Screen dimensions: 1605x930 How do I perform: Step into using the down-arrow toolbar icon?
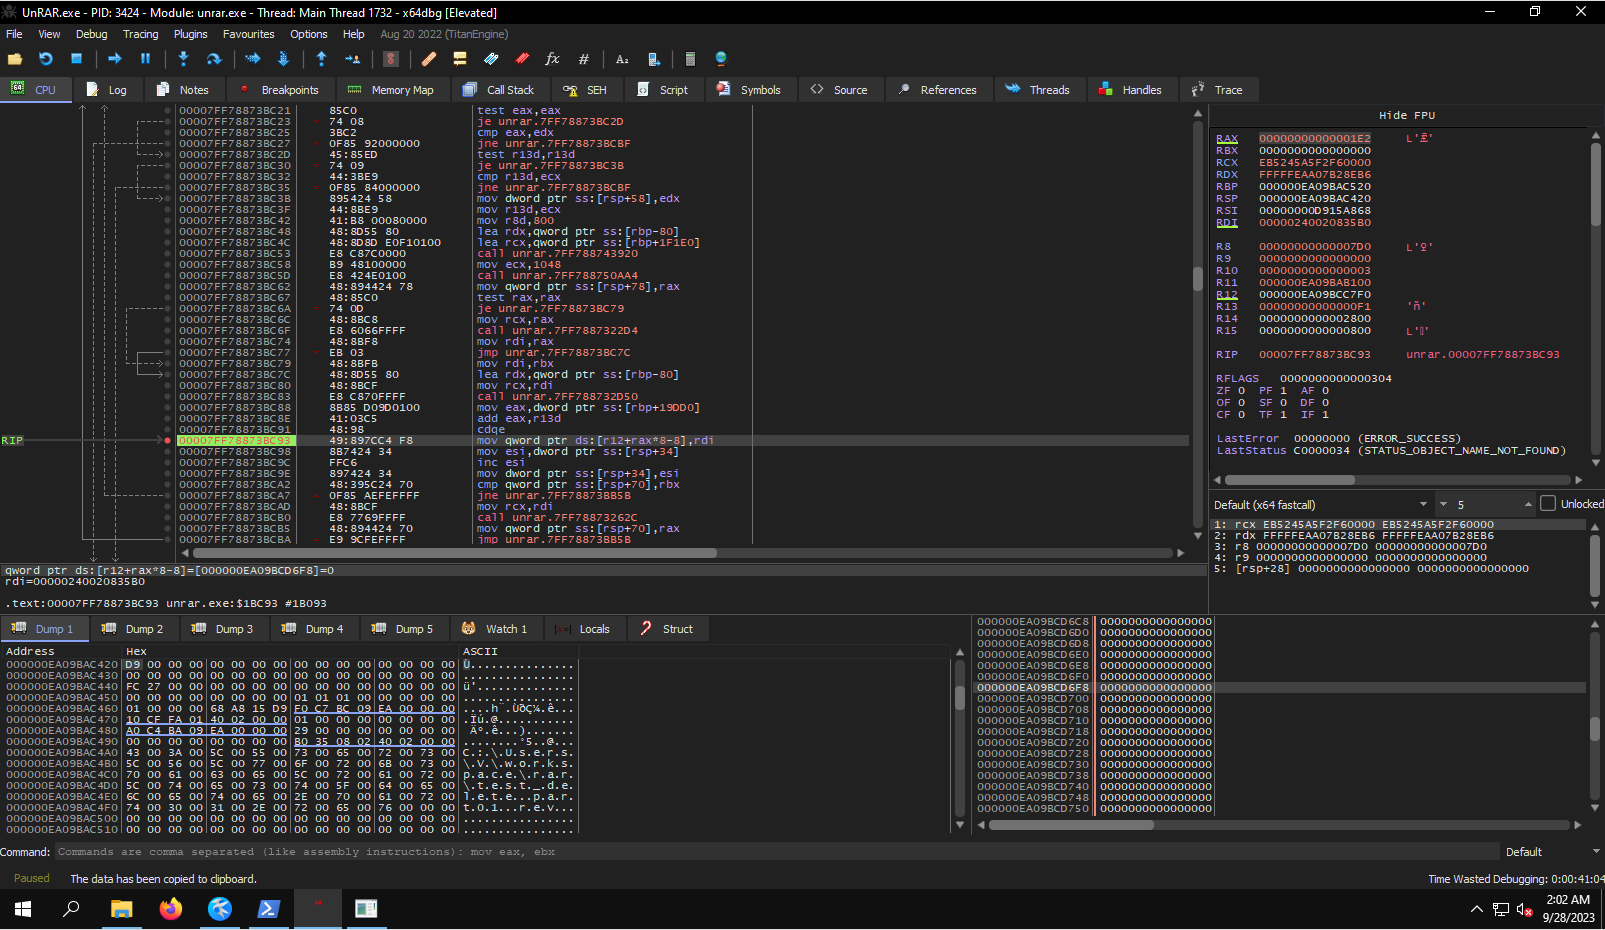click(183, 59)
